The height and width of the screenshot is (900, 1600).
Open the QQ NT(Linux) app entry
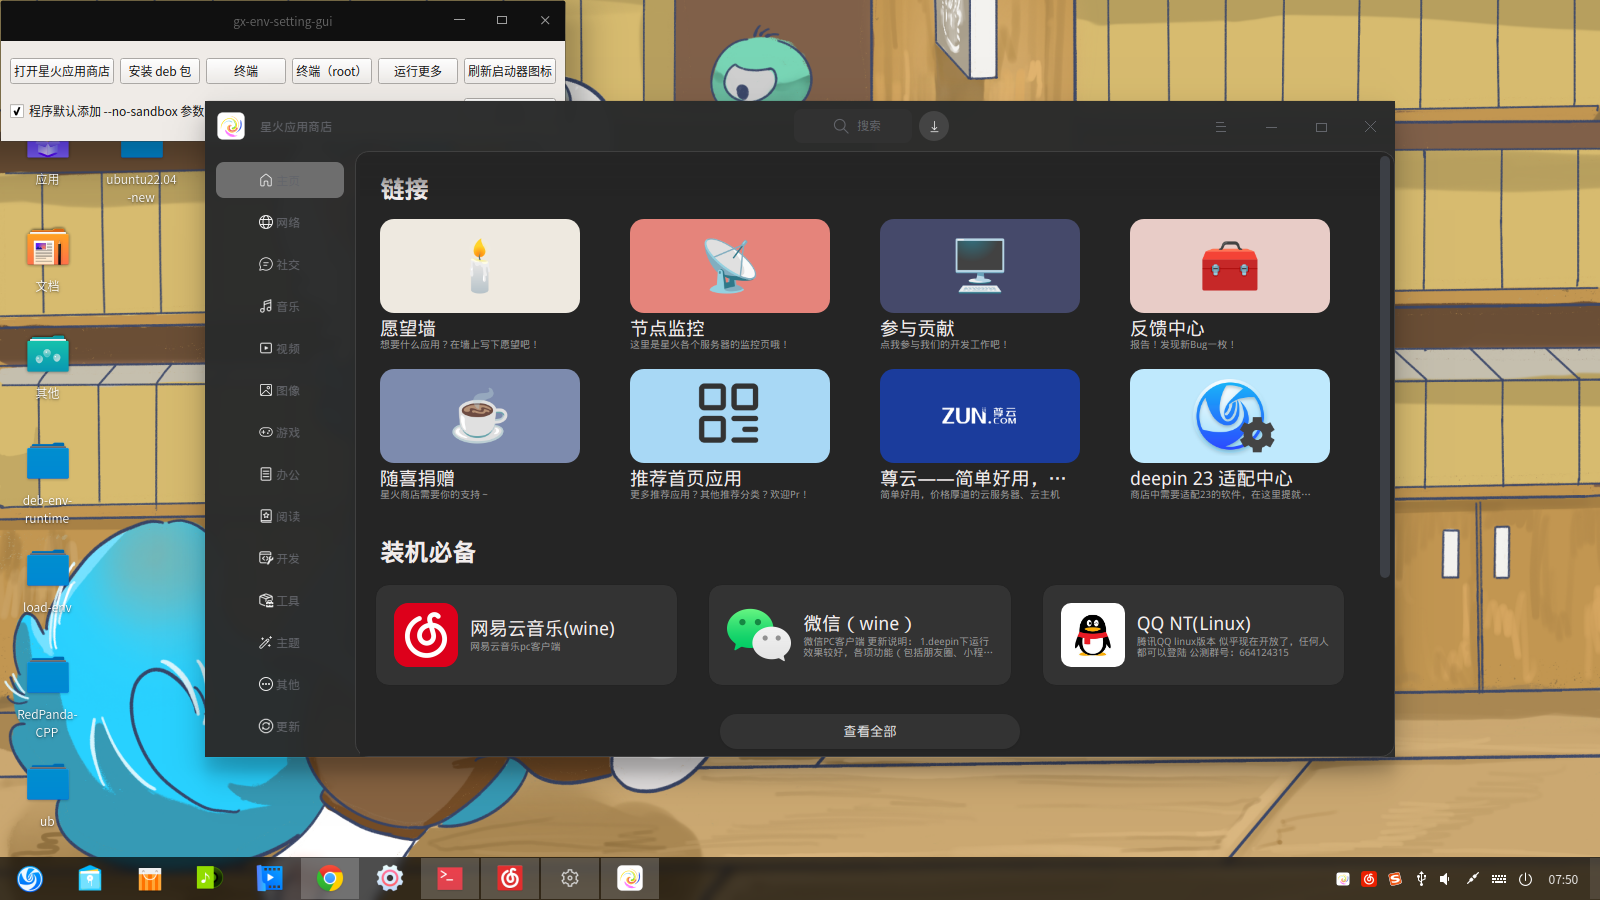point(1193,635)
